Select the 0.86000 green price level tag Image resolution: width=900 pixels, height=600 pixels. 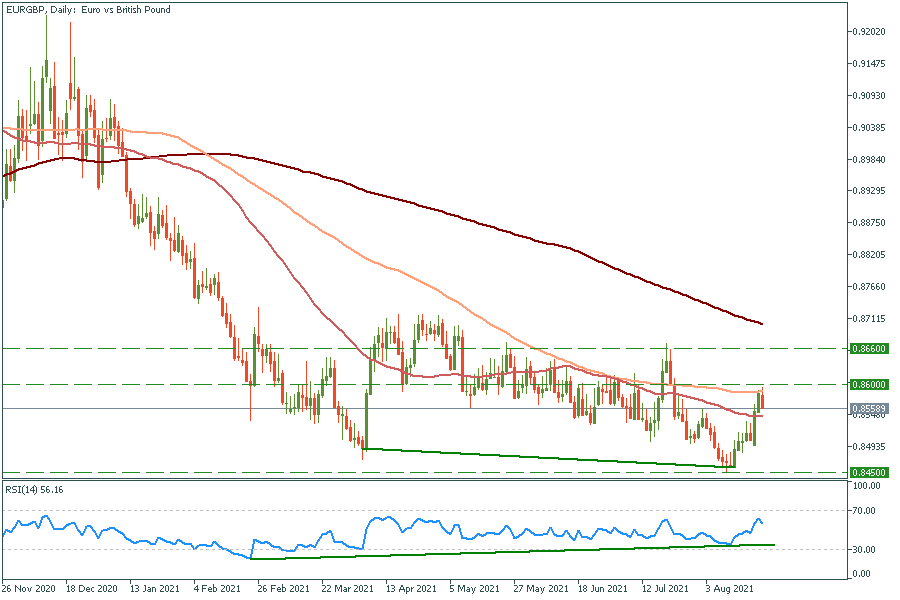pyautogui.click(x=869, y=385)
